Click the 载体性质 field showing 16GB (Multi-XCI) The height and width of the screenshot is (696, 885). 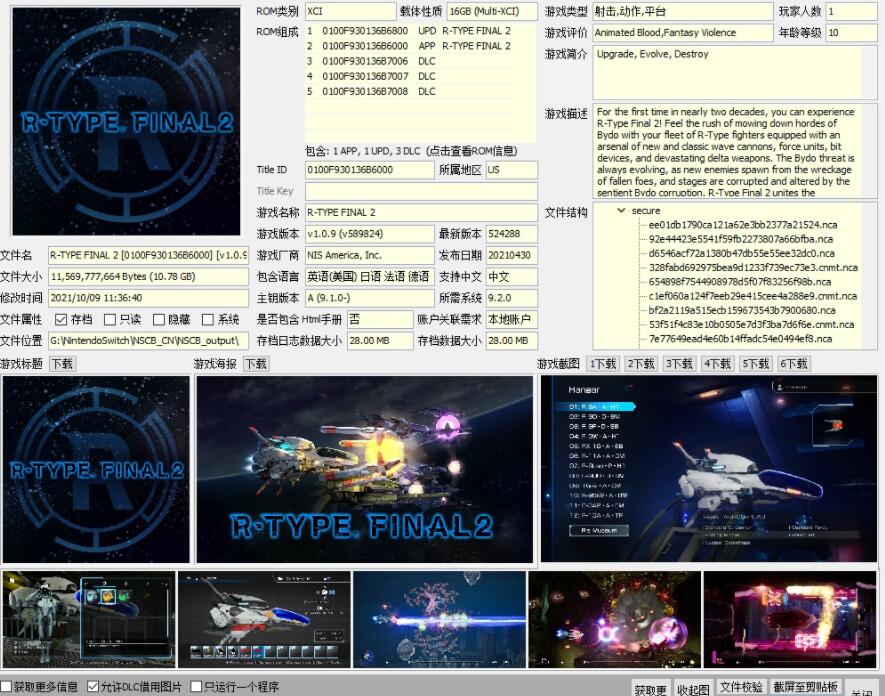pos(492,11)
